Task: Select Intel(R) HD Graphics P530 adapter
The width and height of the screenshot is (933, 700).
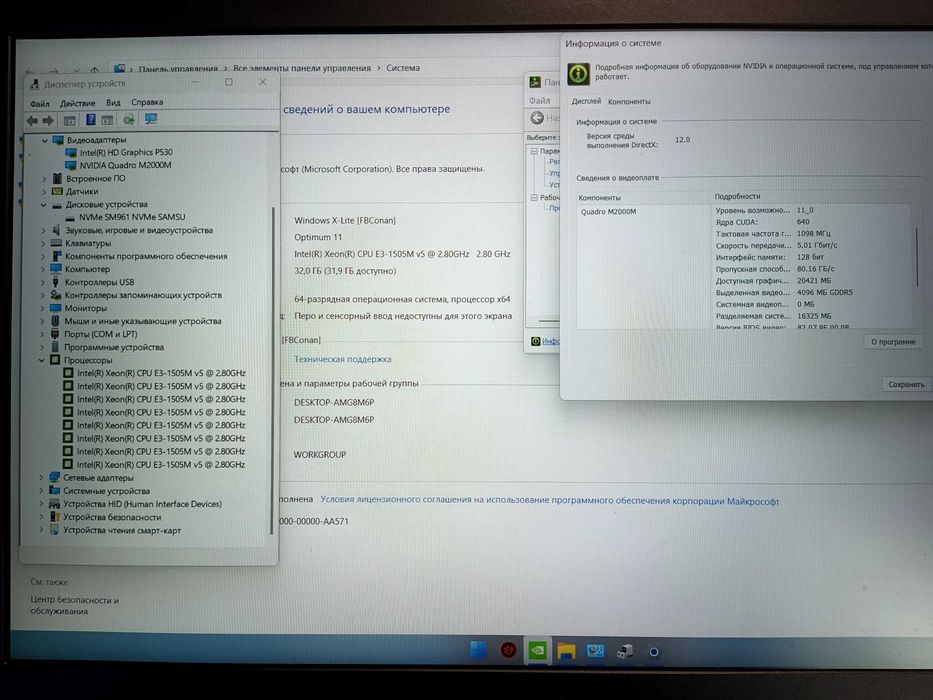Action: tap(126, 152)
